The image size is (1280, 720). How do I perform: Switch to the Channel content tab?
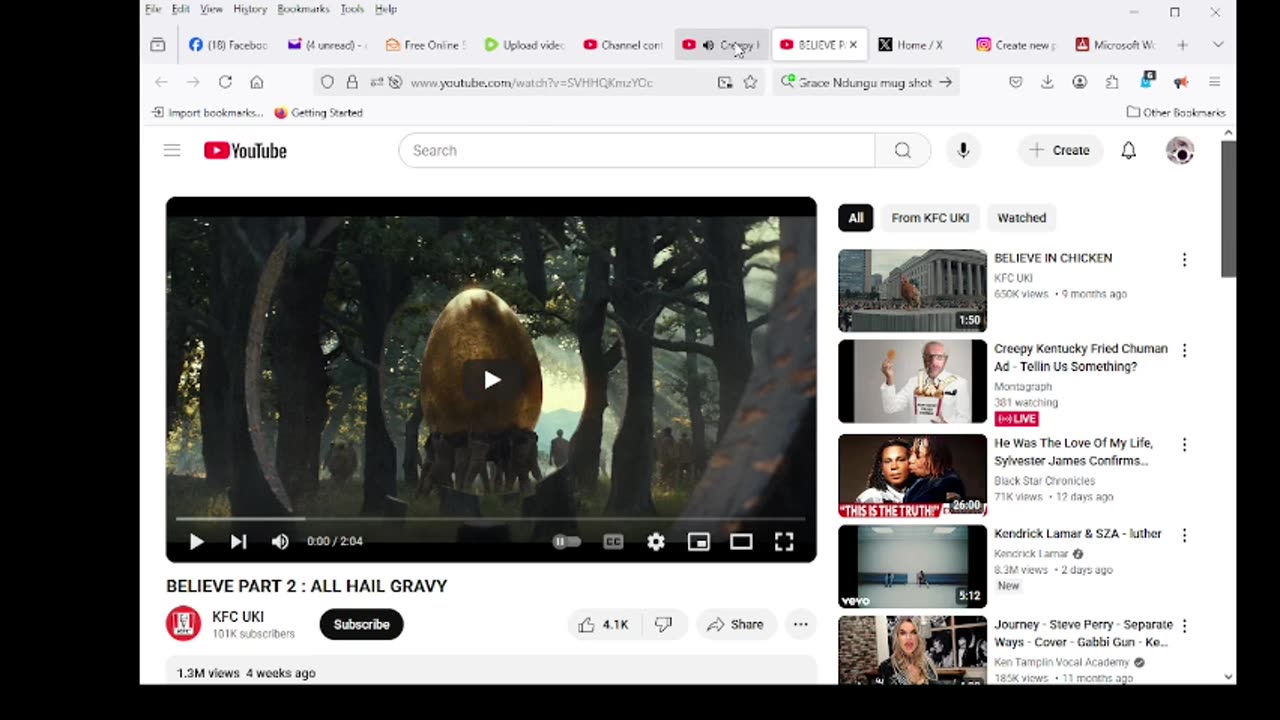click(623, 45)
